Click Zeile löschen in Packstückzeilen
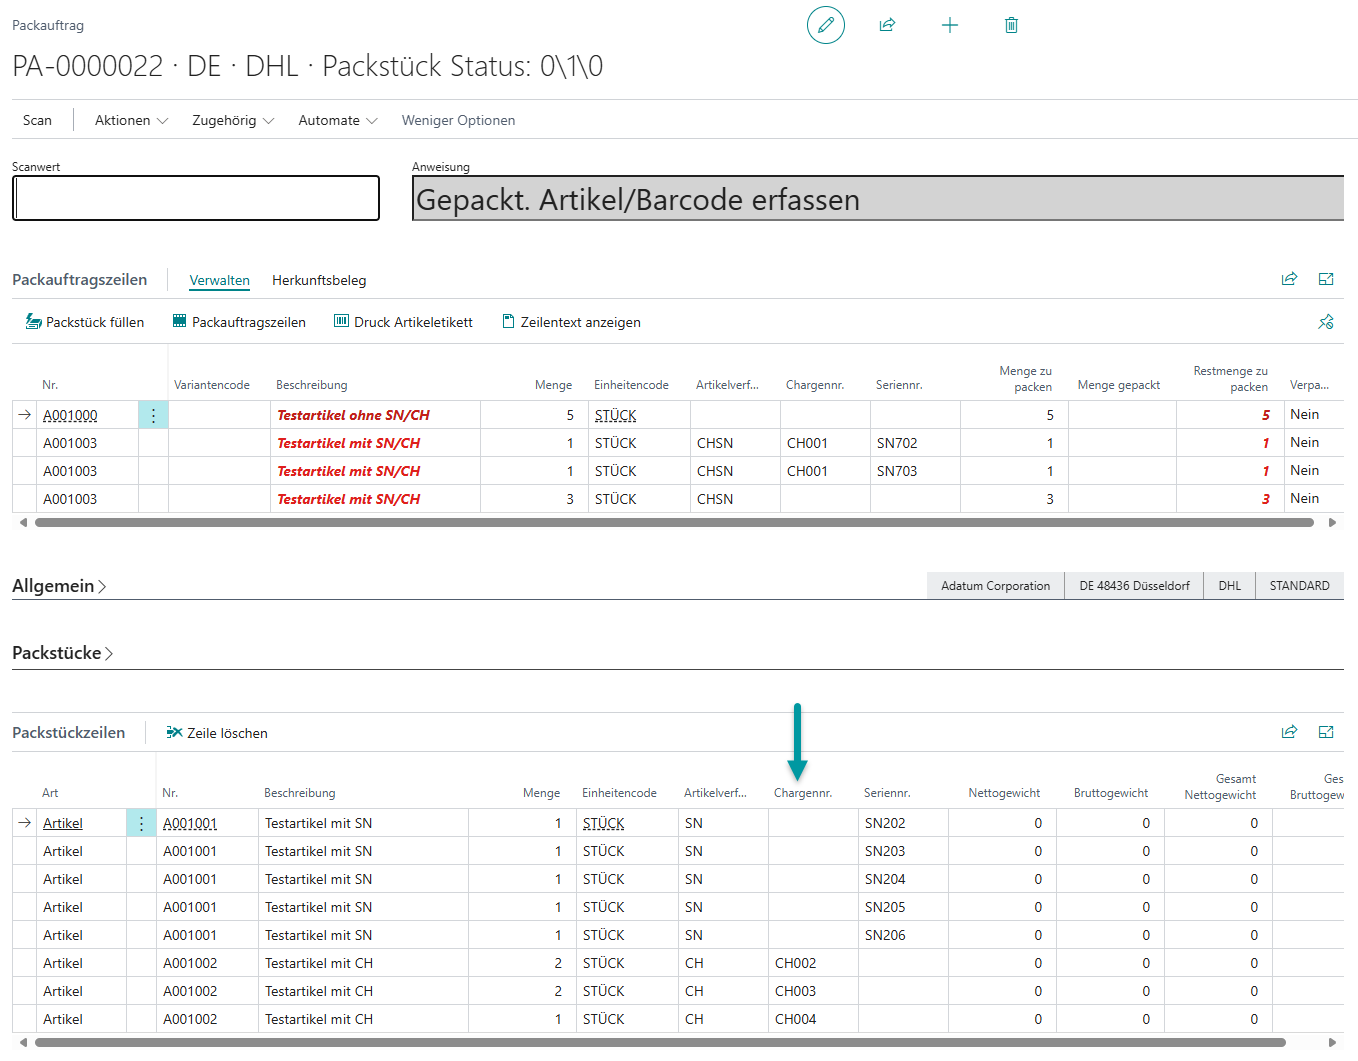 pyautogui.click(x=217, y=733)
